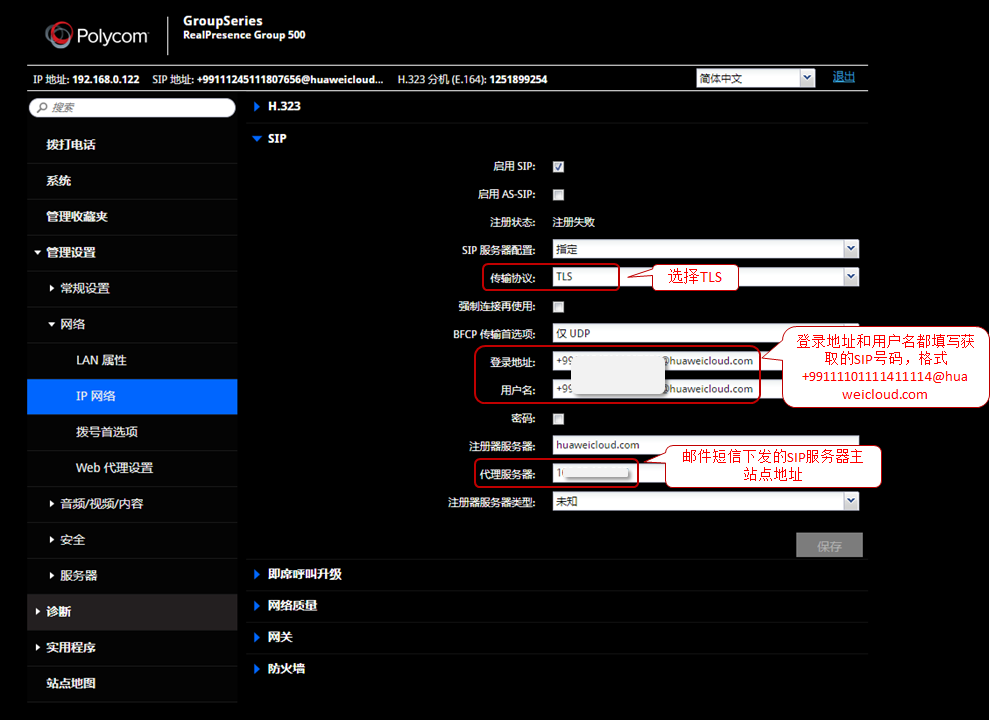Screen dimensions: 990x720
Task: Toggle the 密码 checkbox
Action: 557,418
